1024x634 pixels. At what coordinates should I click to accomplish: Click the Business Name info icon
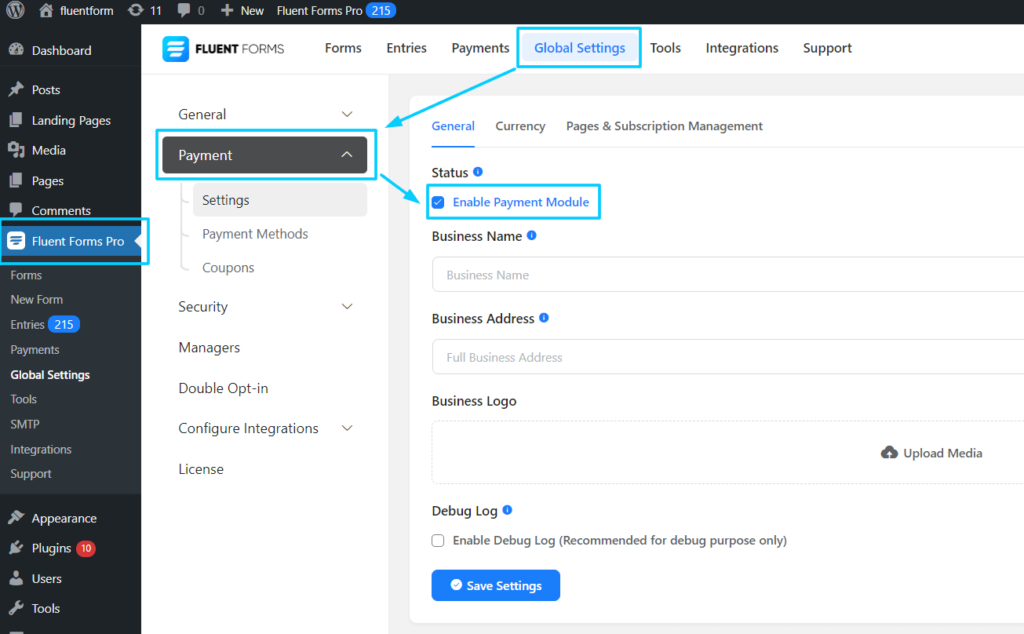[x=532, y=235]
